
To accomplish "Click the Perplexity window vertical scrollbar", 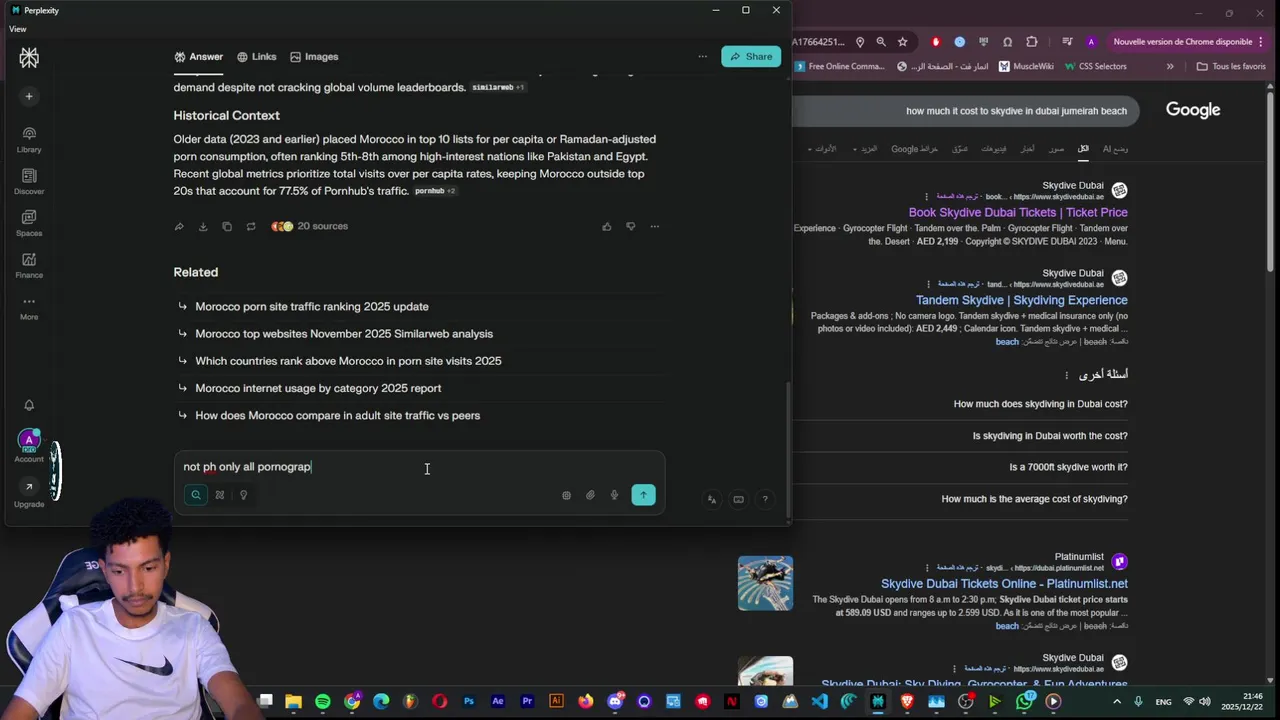I will (x=788, y=448).
